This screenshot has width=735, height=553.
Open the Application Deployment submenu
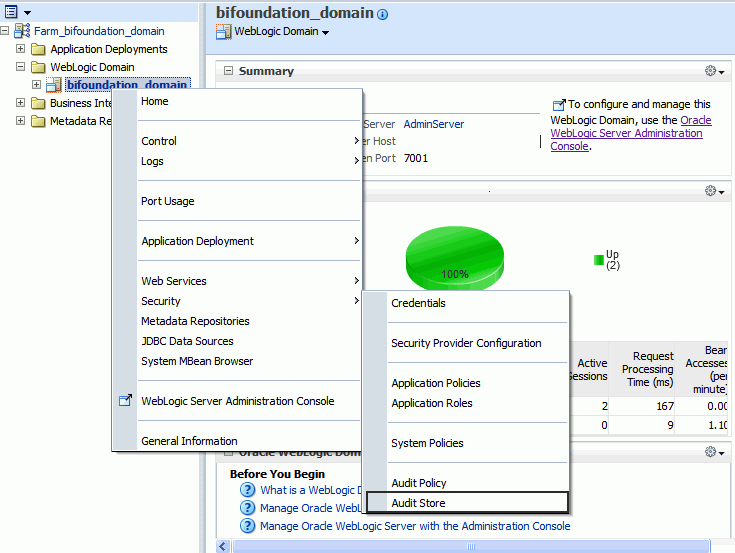click(x=249, y=241)
